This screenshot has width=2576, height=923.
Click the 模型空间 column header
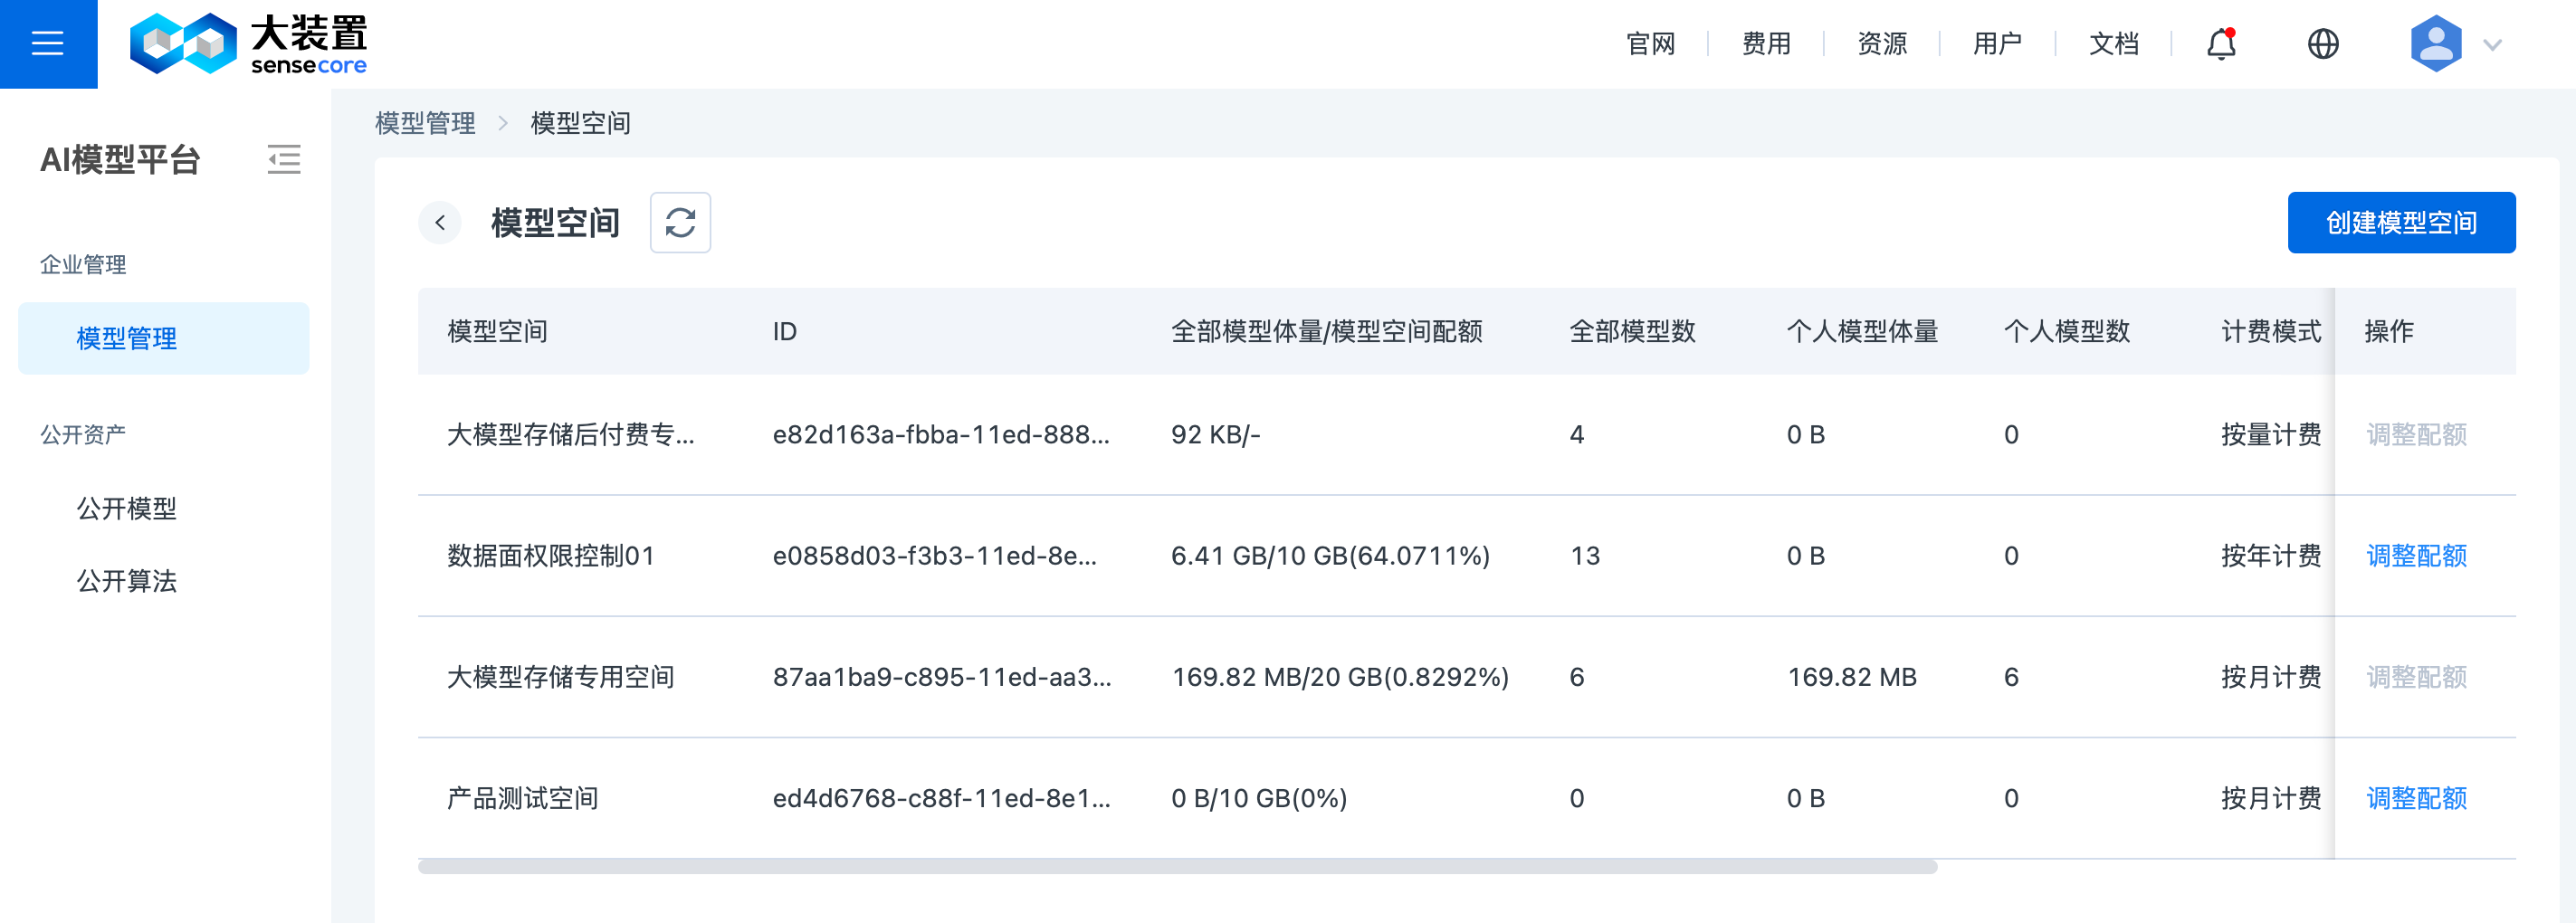[x=497, y=331]
